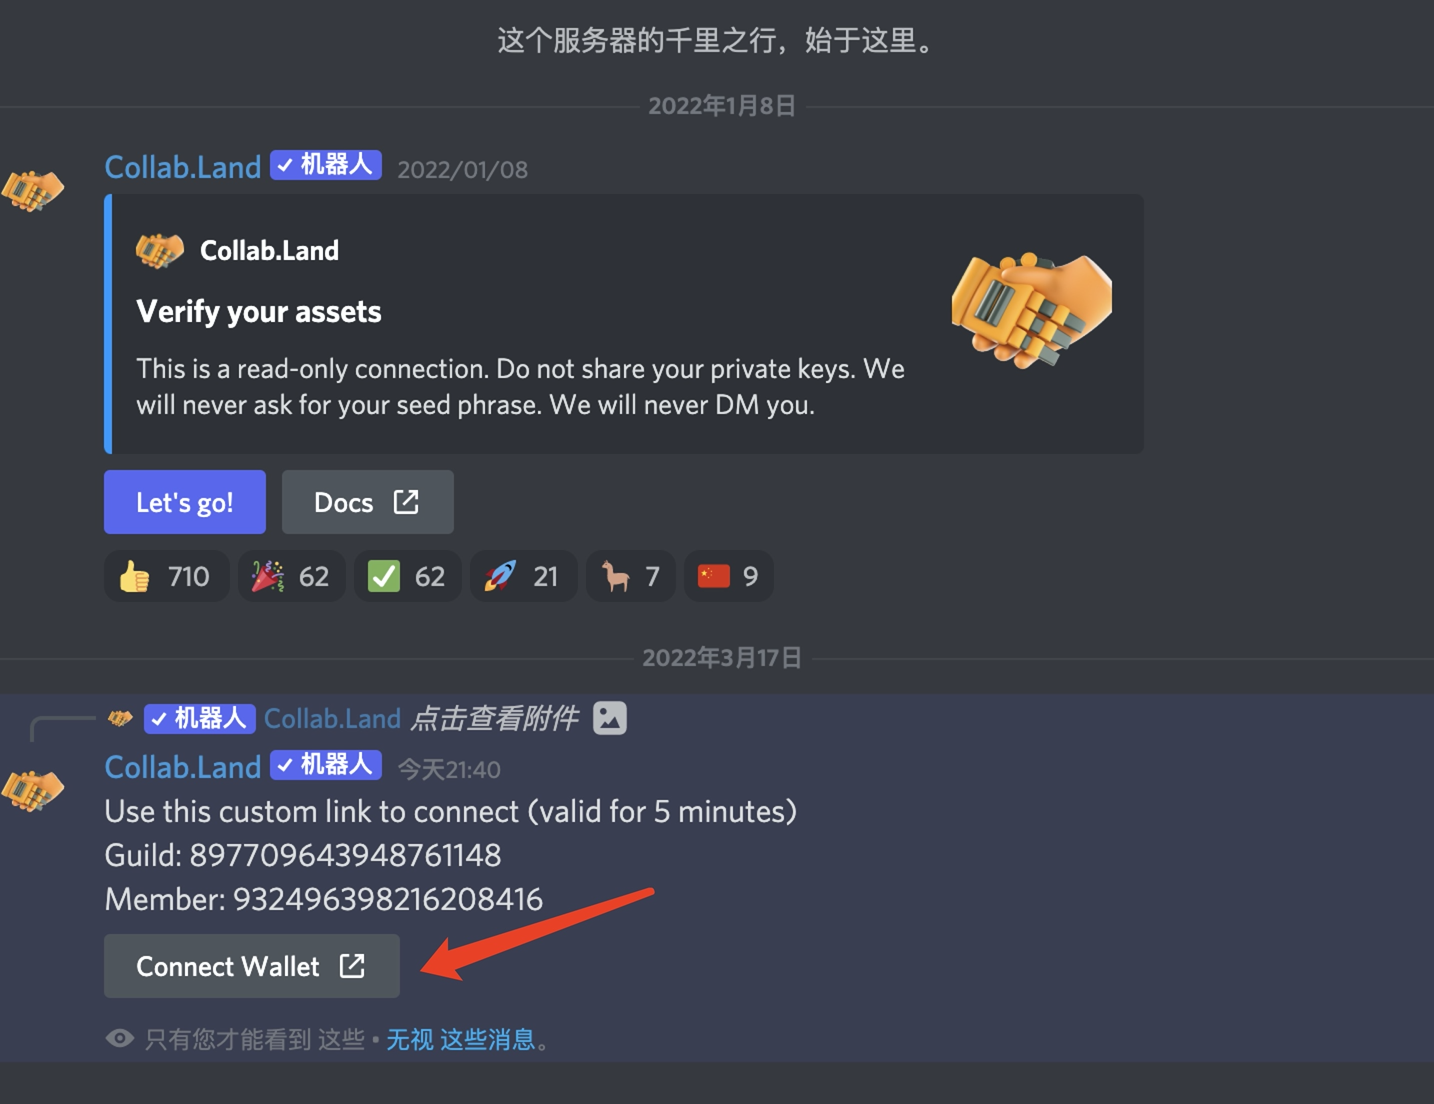Add the llama reaction showing 7
Viewport: 1434px width, 1104px height.
click(x=630, y=576)
